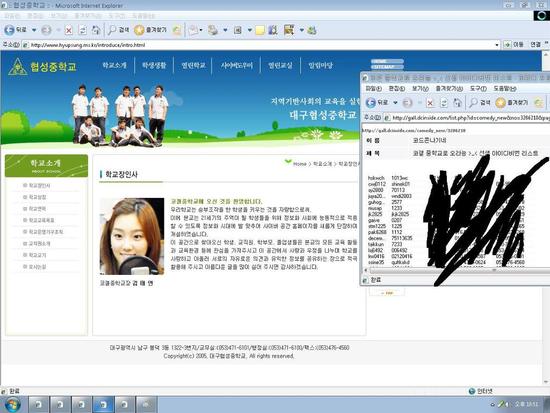The width and height of the screenshot is (550, 413).
Task: Open 알림마당 in the school site navigation
Action: click(320, 65)
